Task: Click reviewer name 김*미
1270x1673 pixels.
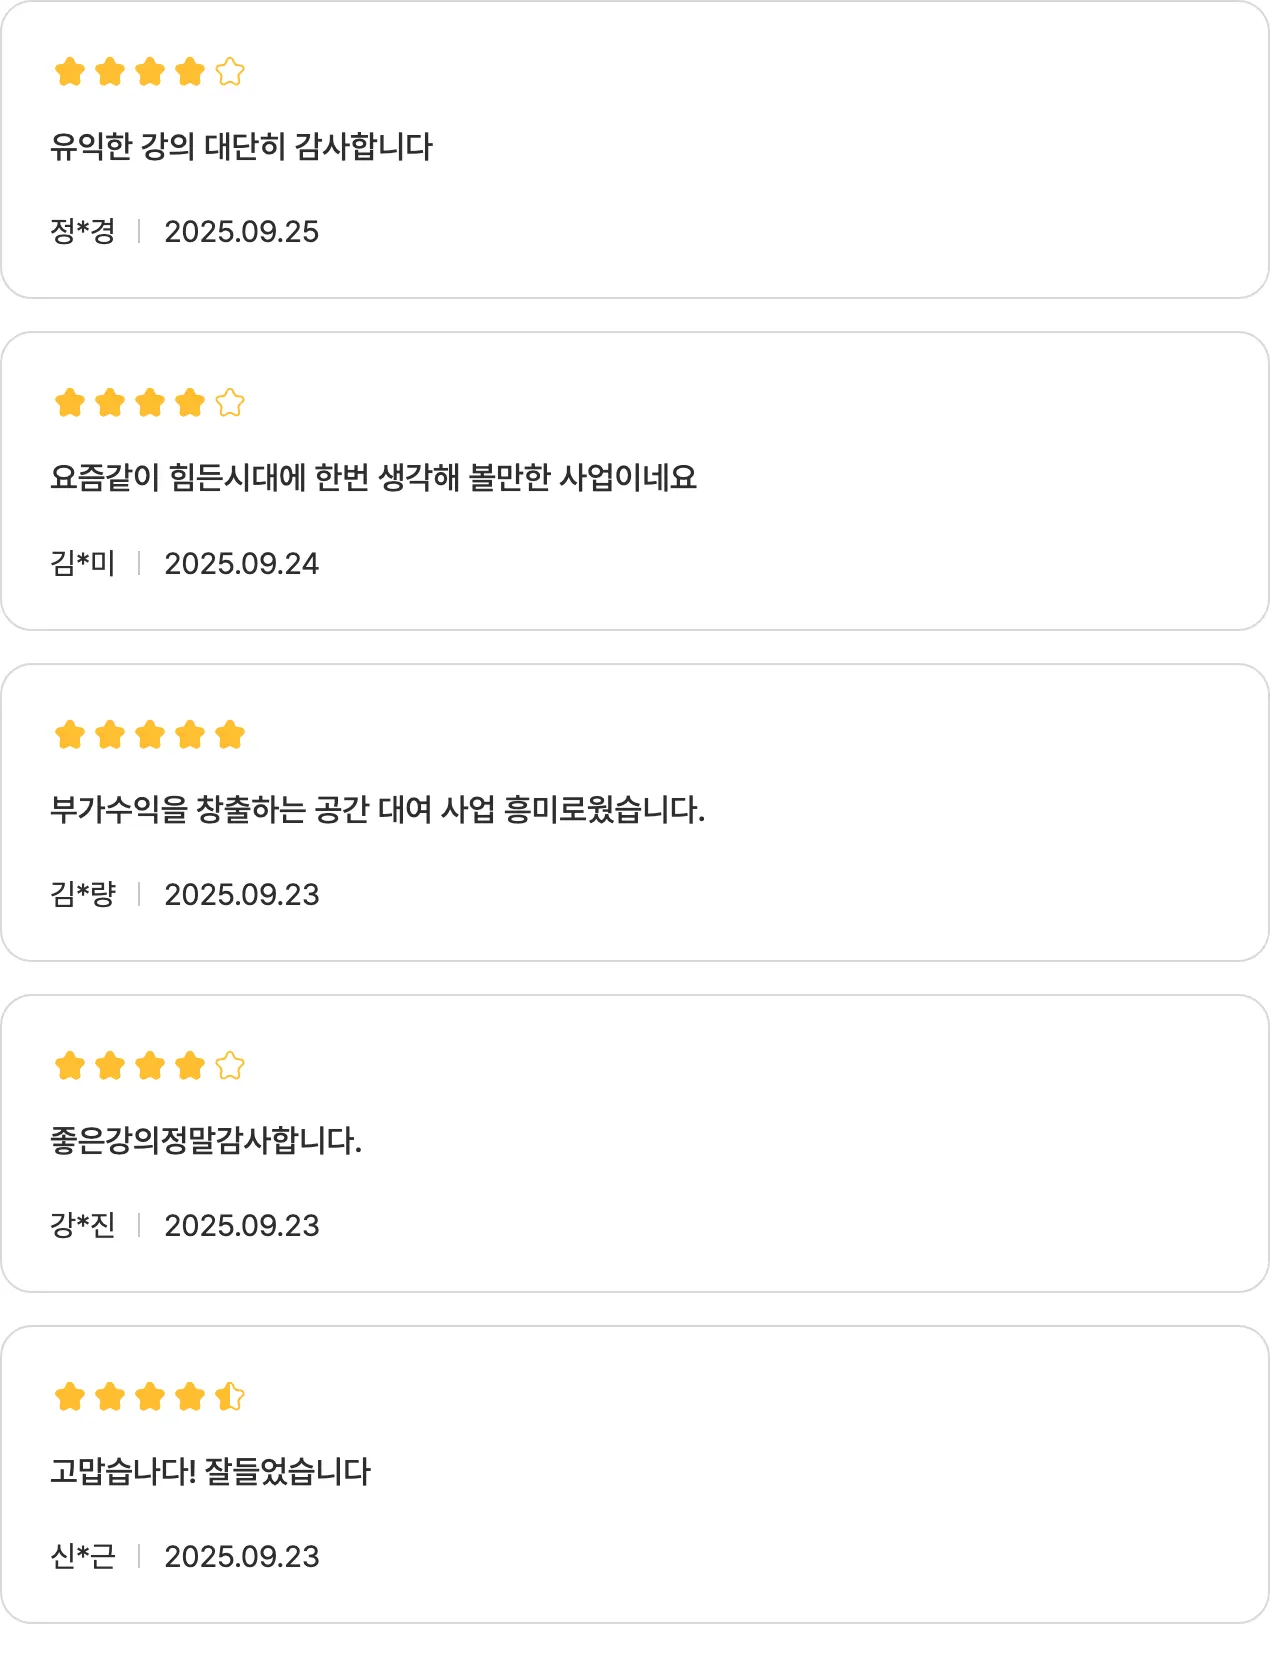Action: (83, 564)
